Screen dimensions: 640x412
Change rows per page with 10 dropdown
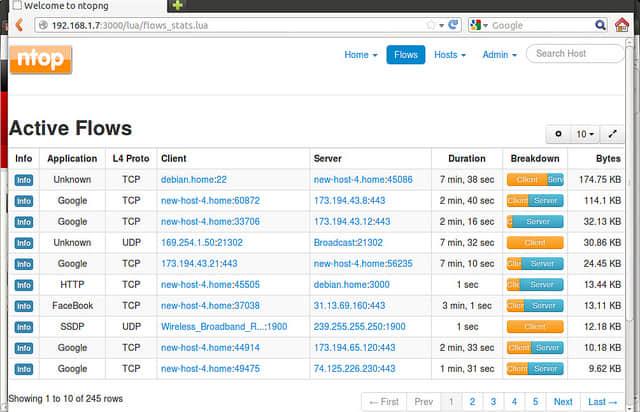pos(584,134)
